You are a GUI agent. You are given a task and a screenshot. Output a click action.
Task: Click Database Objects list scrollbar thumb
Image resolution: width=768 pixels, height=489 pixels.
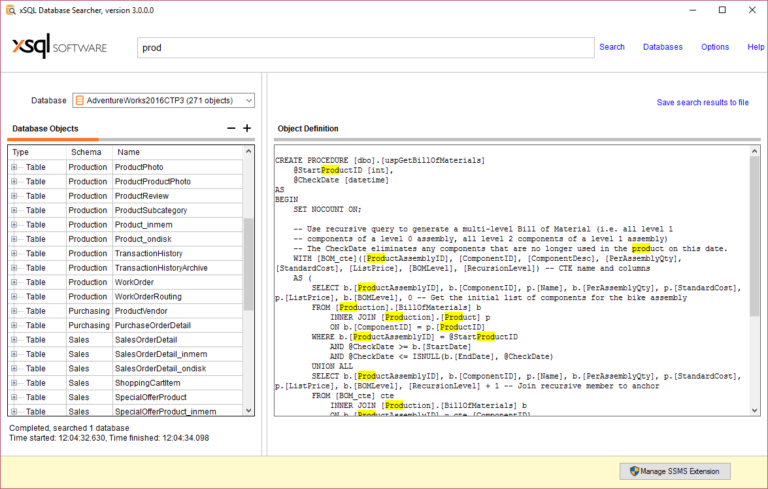point(248,264)
